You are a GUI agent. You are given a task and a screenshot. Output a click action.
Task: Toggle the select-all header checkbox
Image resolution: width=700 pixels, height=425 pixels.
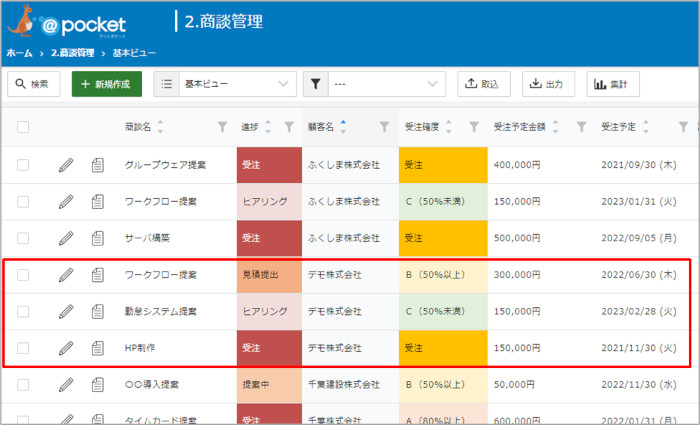tap(23, 127)
